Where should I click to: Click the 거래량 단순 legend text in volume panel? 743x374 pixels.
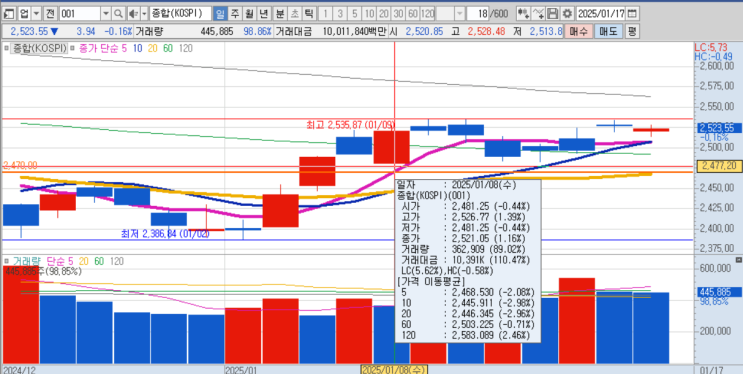point(38,261)
